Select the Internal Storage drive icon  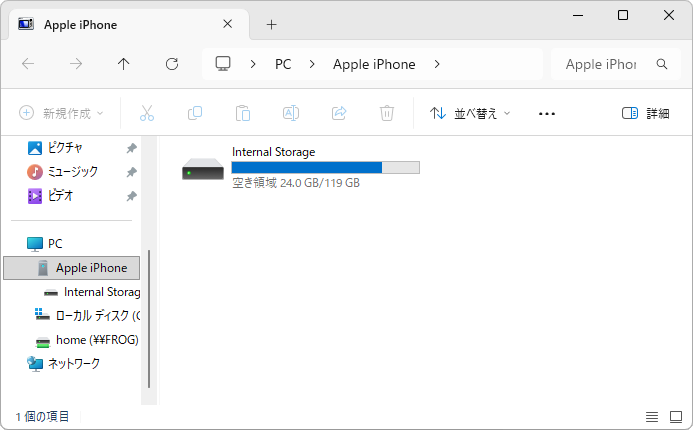(203, 168)
